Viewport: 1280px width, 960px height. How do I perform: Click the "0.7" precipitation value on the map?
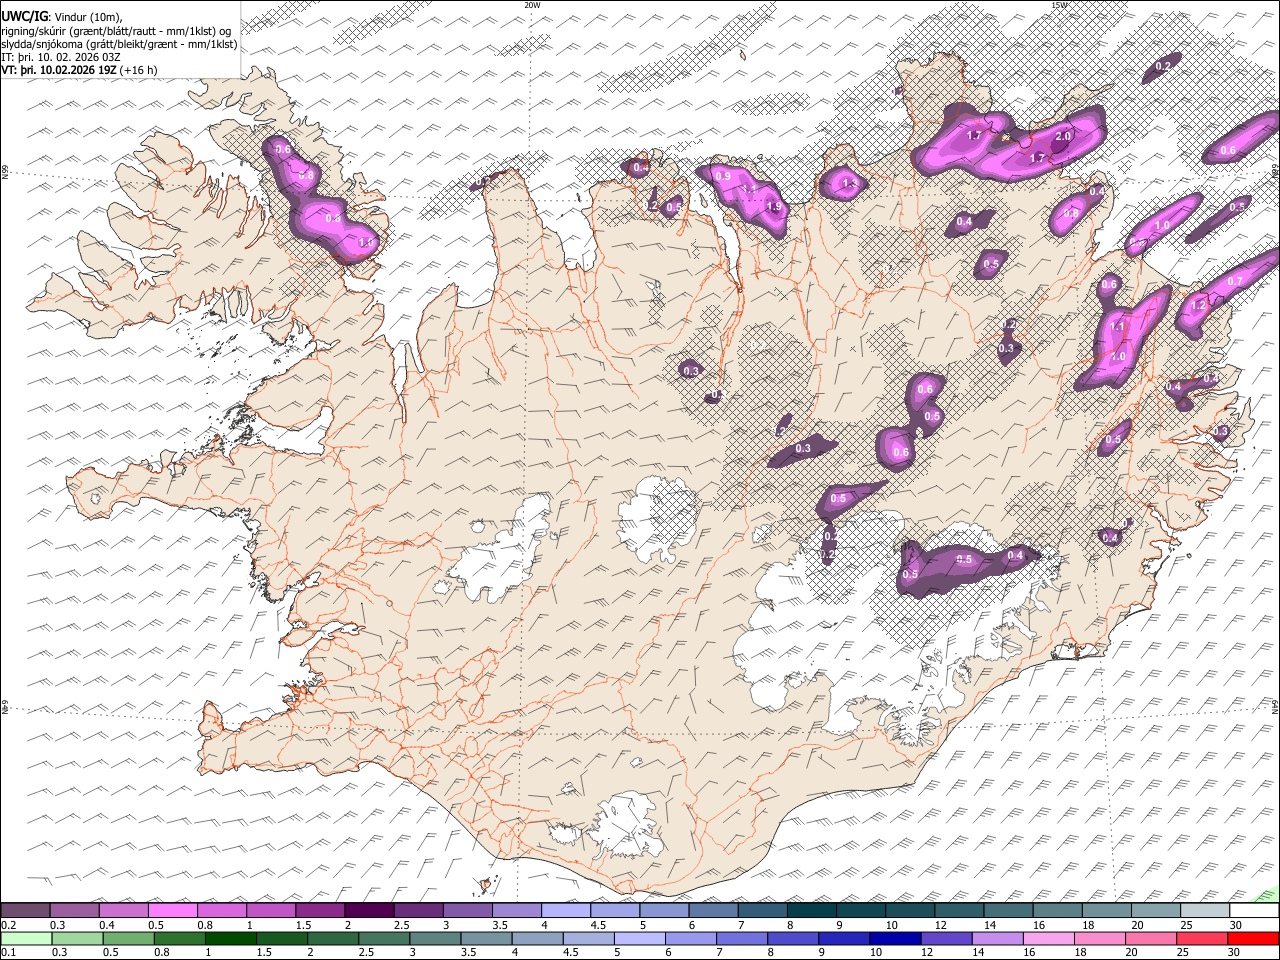click(x=1234, y=282)
